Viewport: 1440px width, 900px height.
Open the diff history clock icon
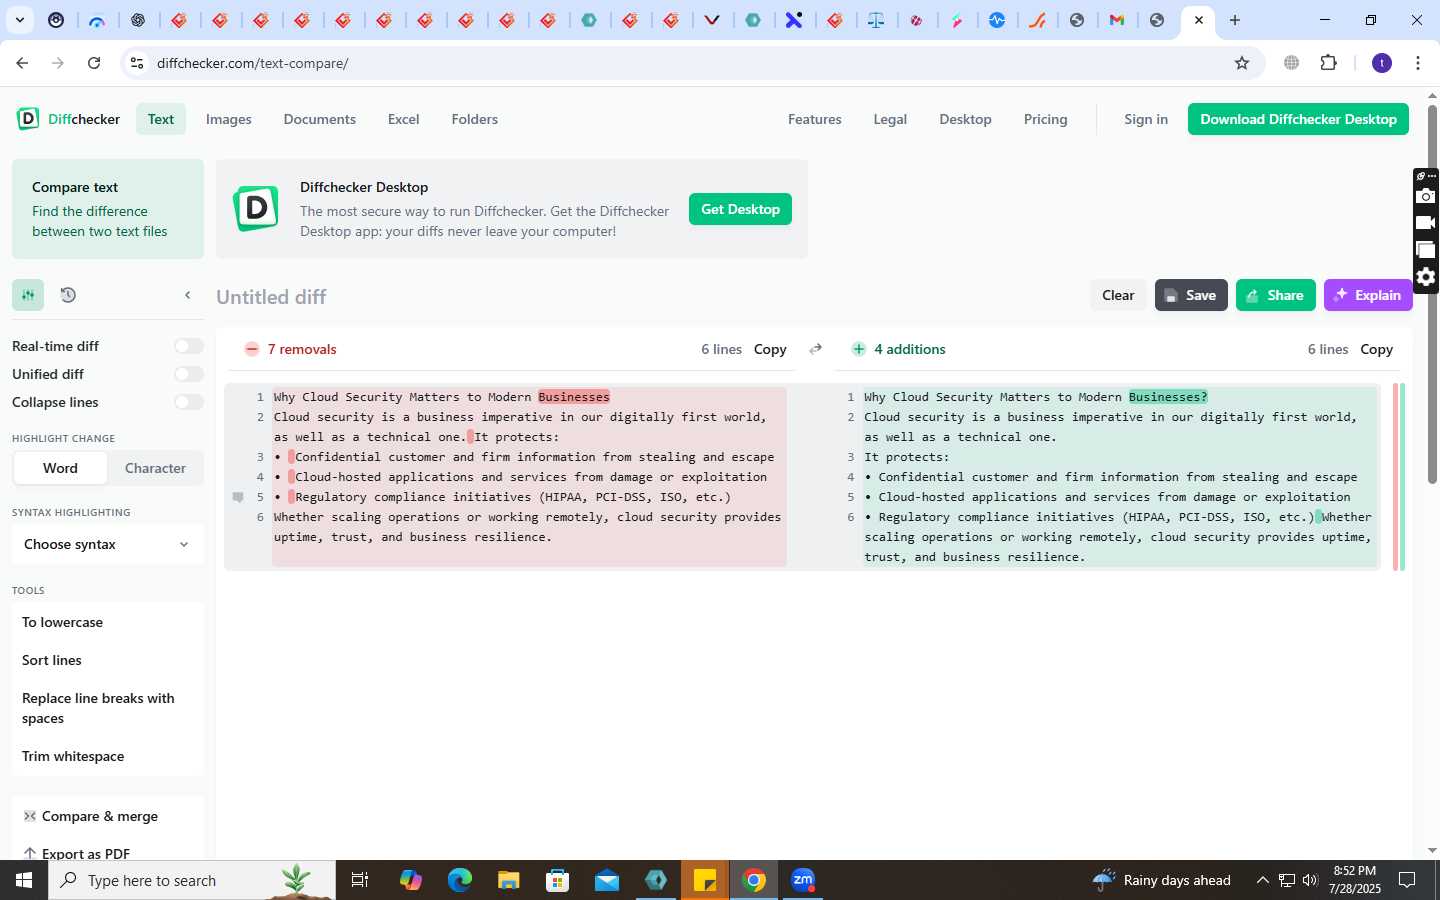point(68,295)
